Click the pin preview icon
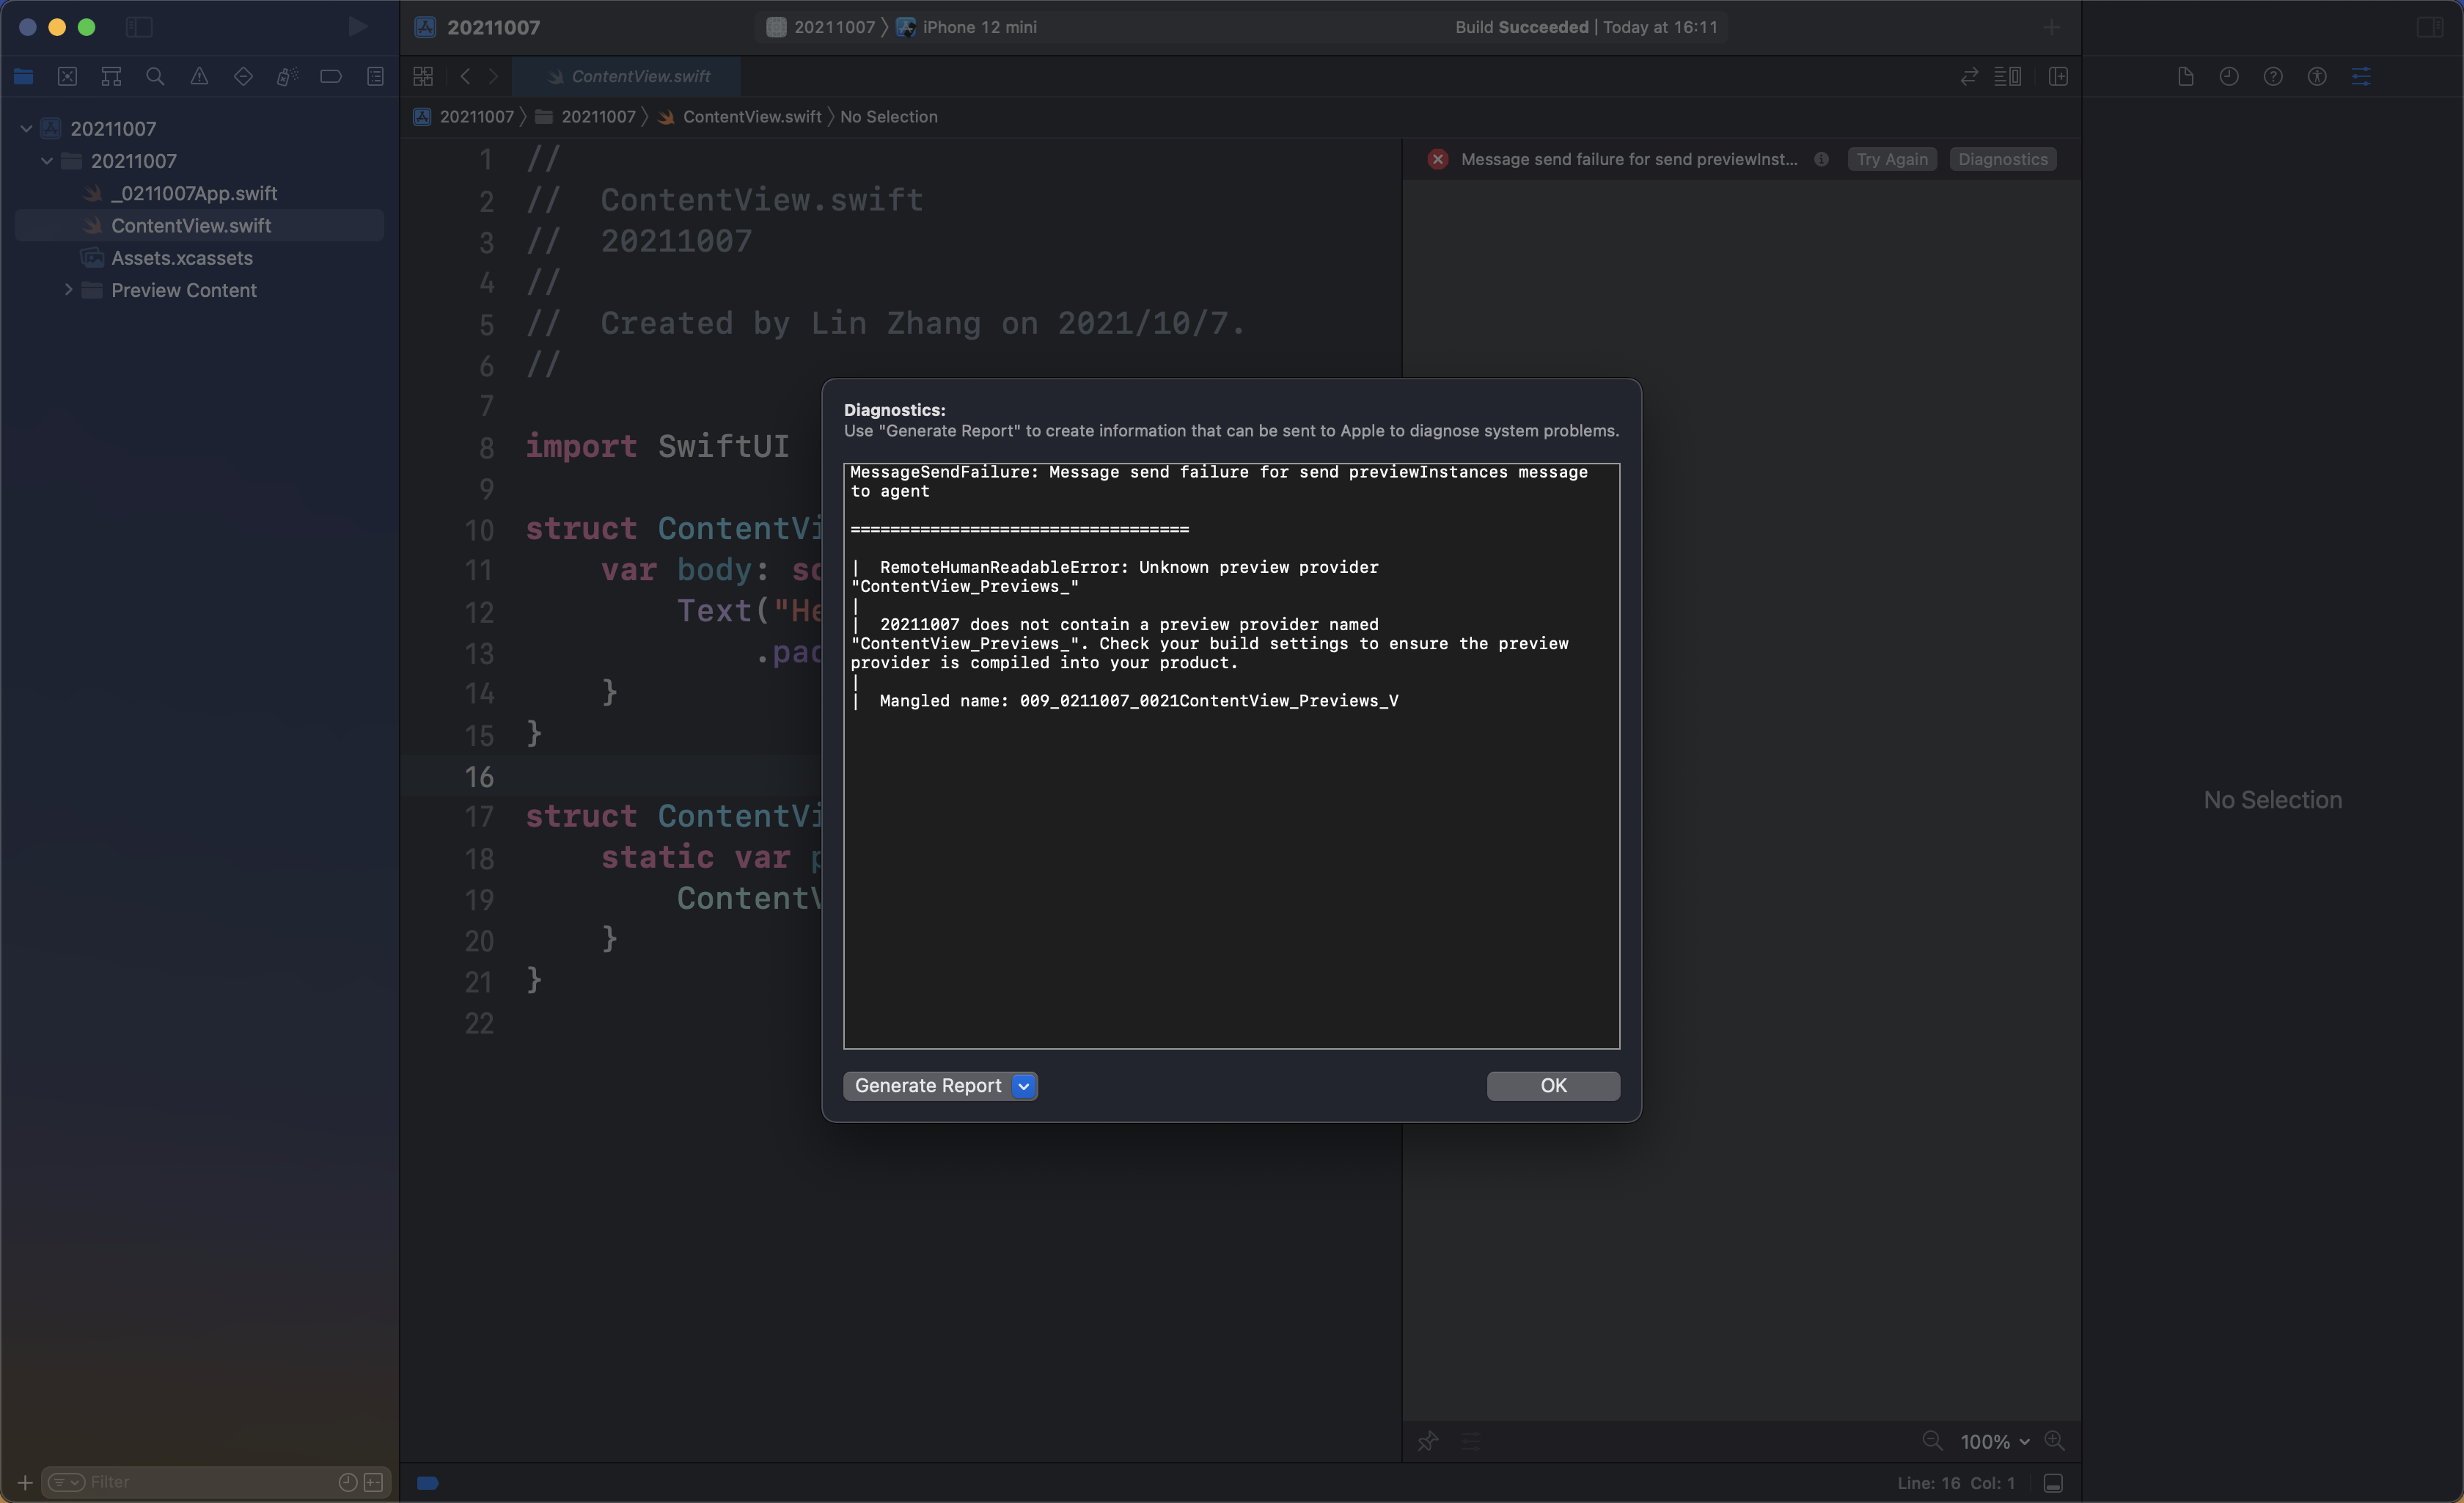2464x1503 pixels. coord(1428,1441)
